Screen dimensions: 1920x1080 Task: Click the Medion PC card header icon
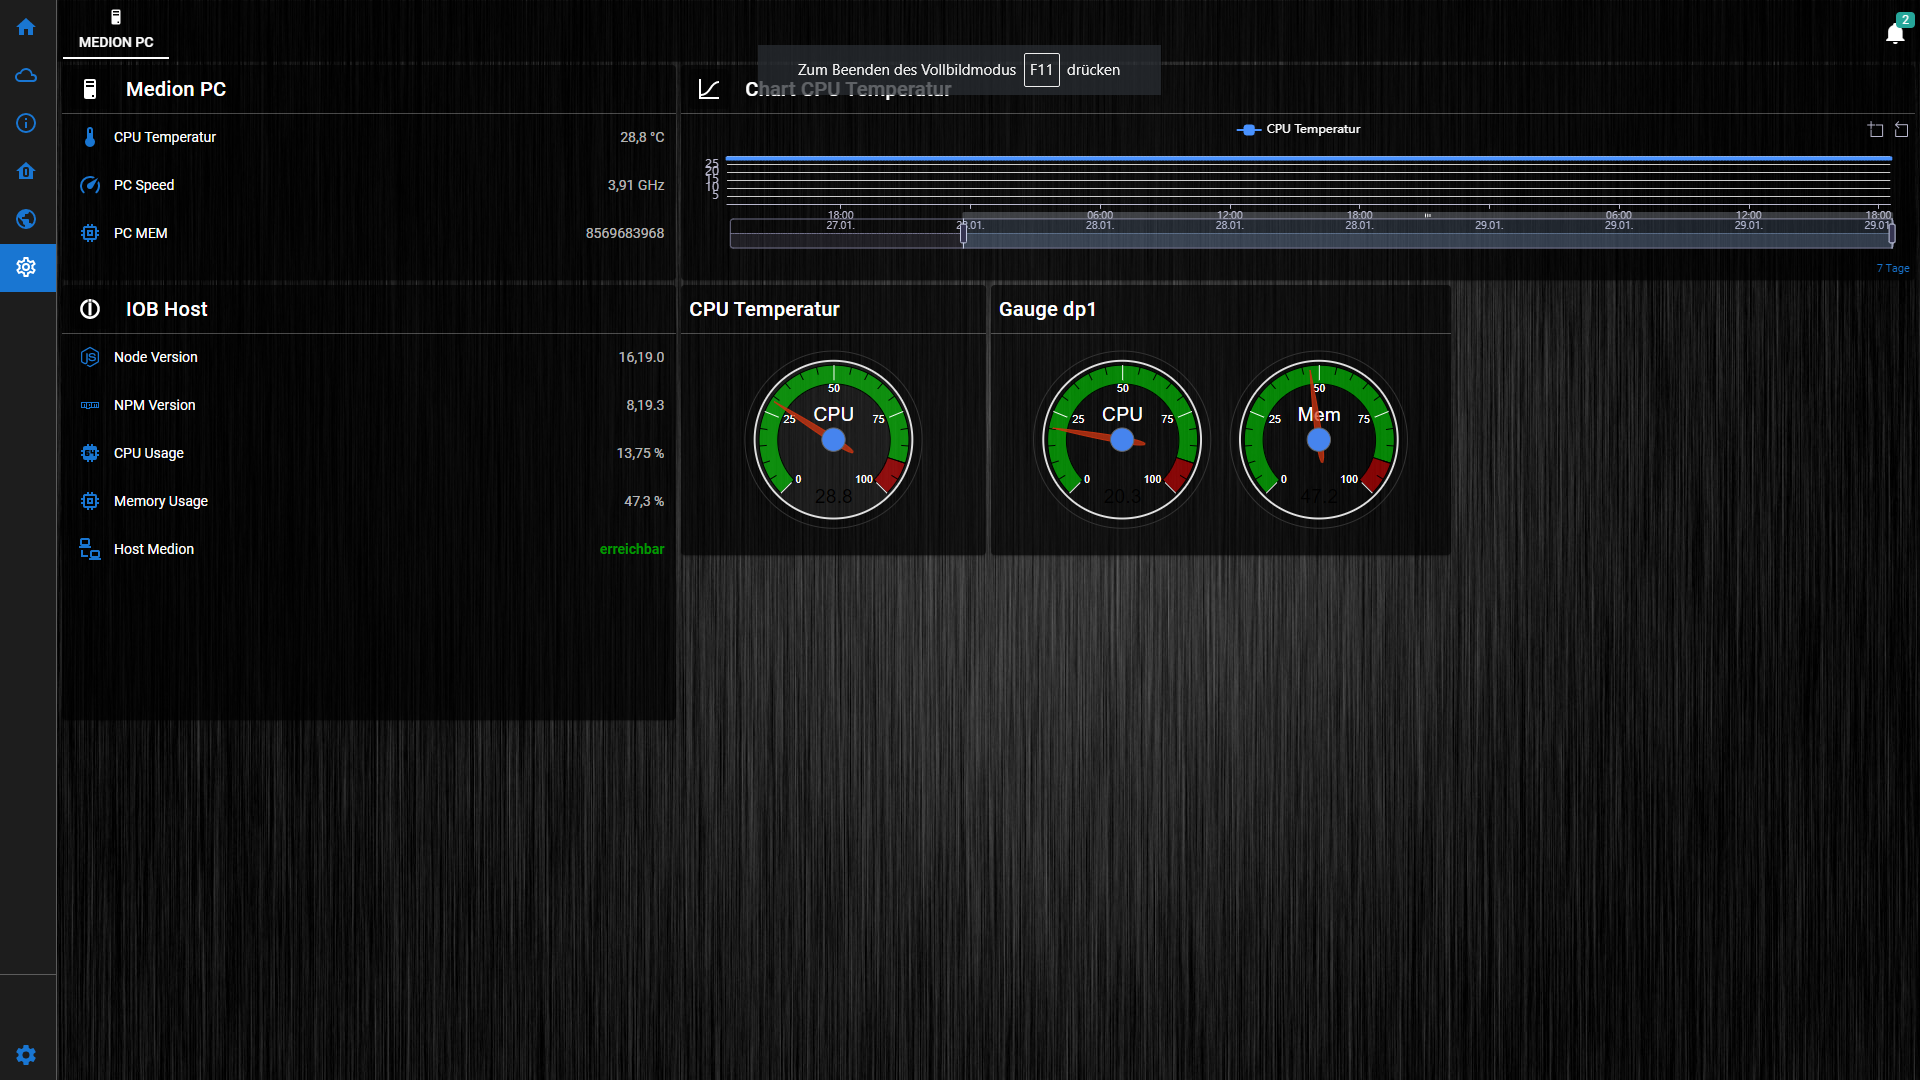(90, 89)
